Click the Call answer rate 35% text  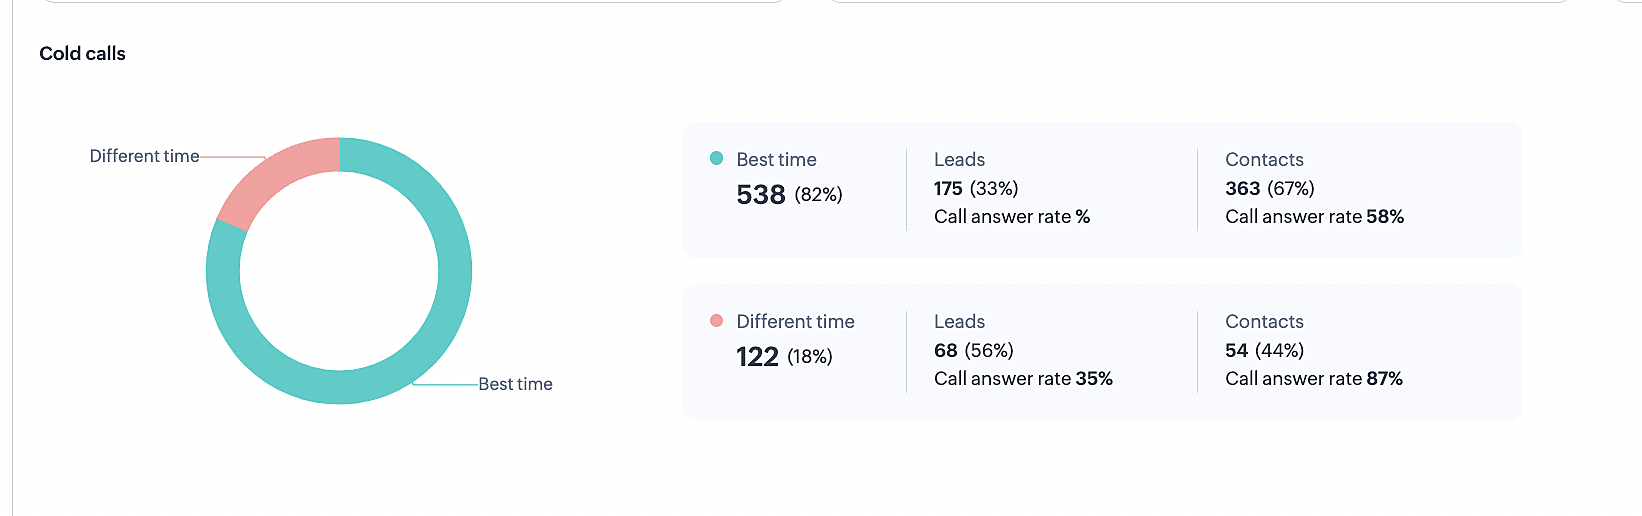[1023, 378]
